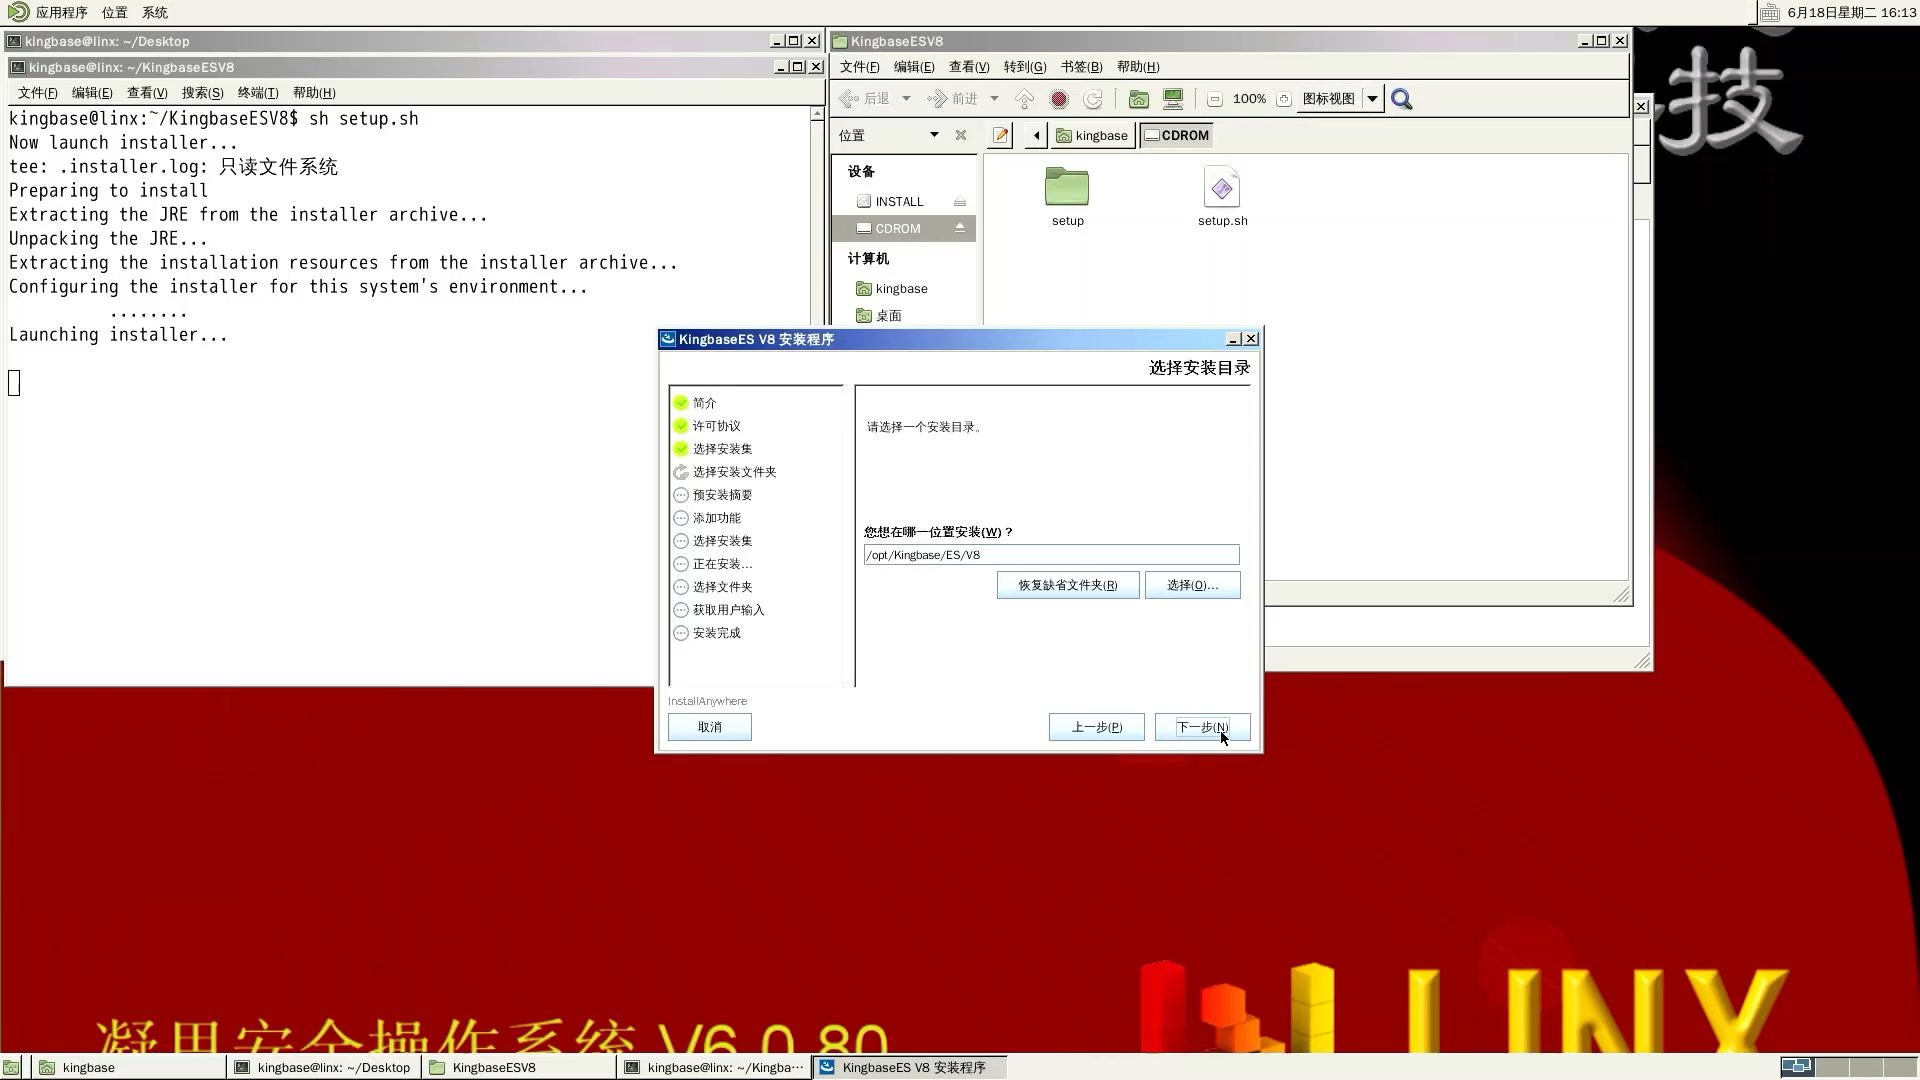Click the Back arrow icon in file manager
Viewport: 1920px width, 1080px height.
point(849,99)
